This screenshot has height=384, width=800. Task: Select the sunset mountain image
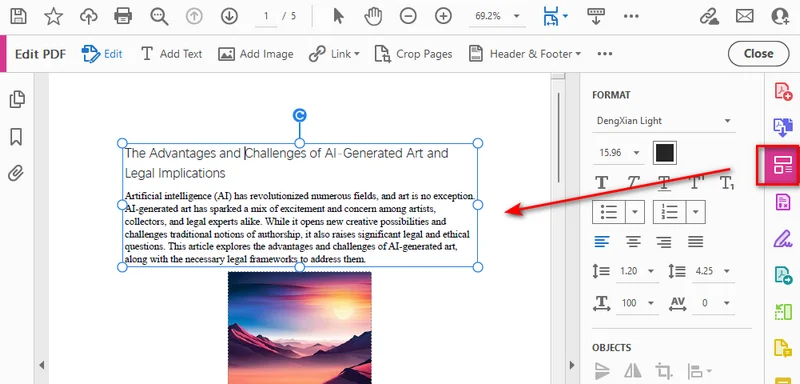pos(299,327)
